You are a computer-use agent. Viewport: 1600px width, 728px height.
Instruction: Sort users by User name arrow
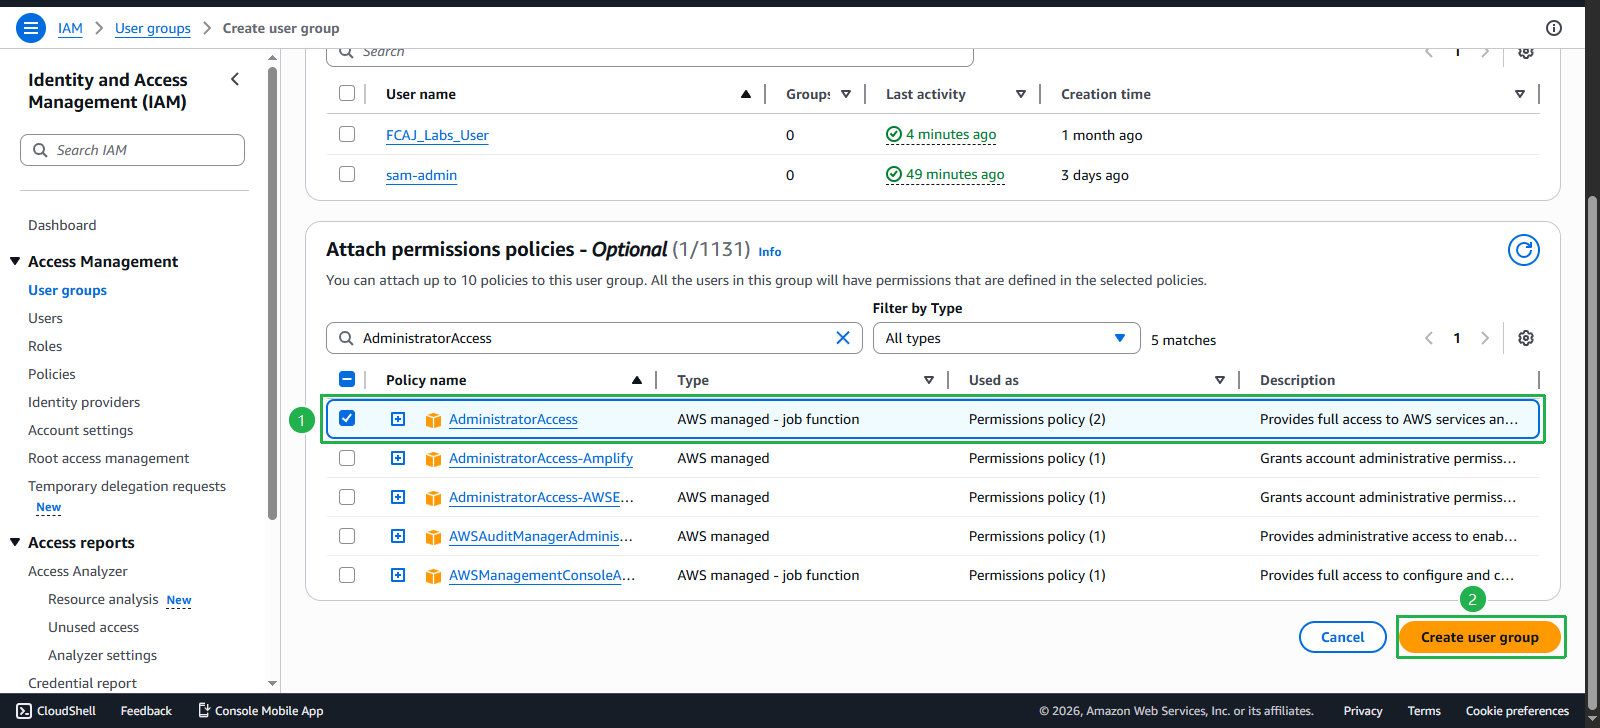point(745,94)
